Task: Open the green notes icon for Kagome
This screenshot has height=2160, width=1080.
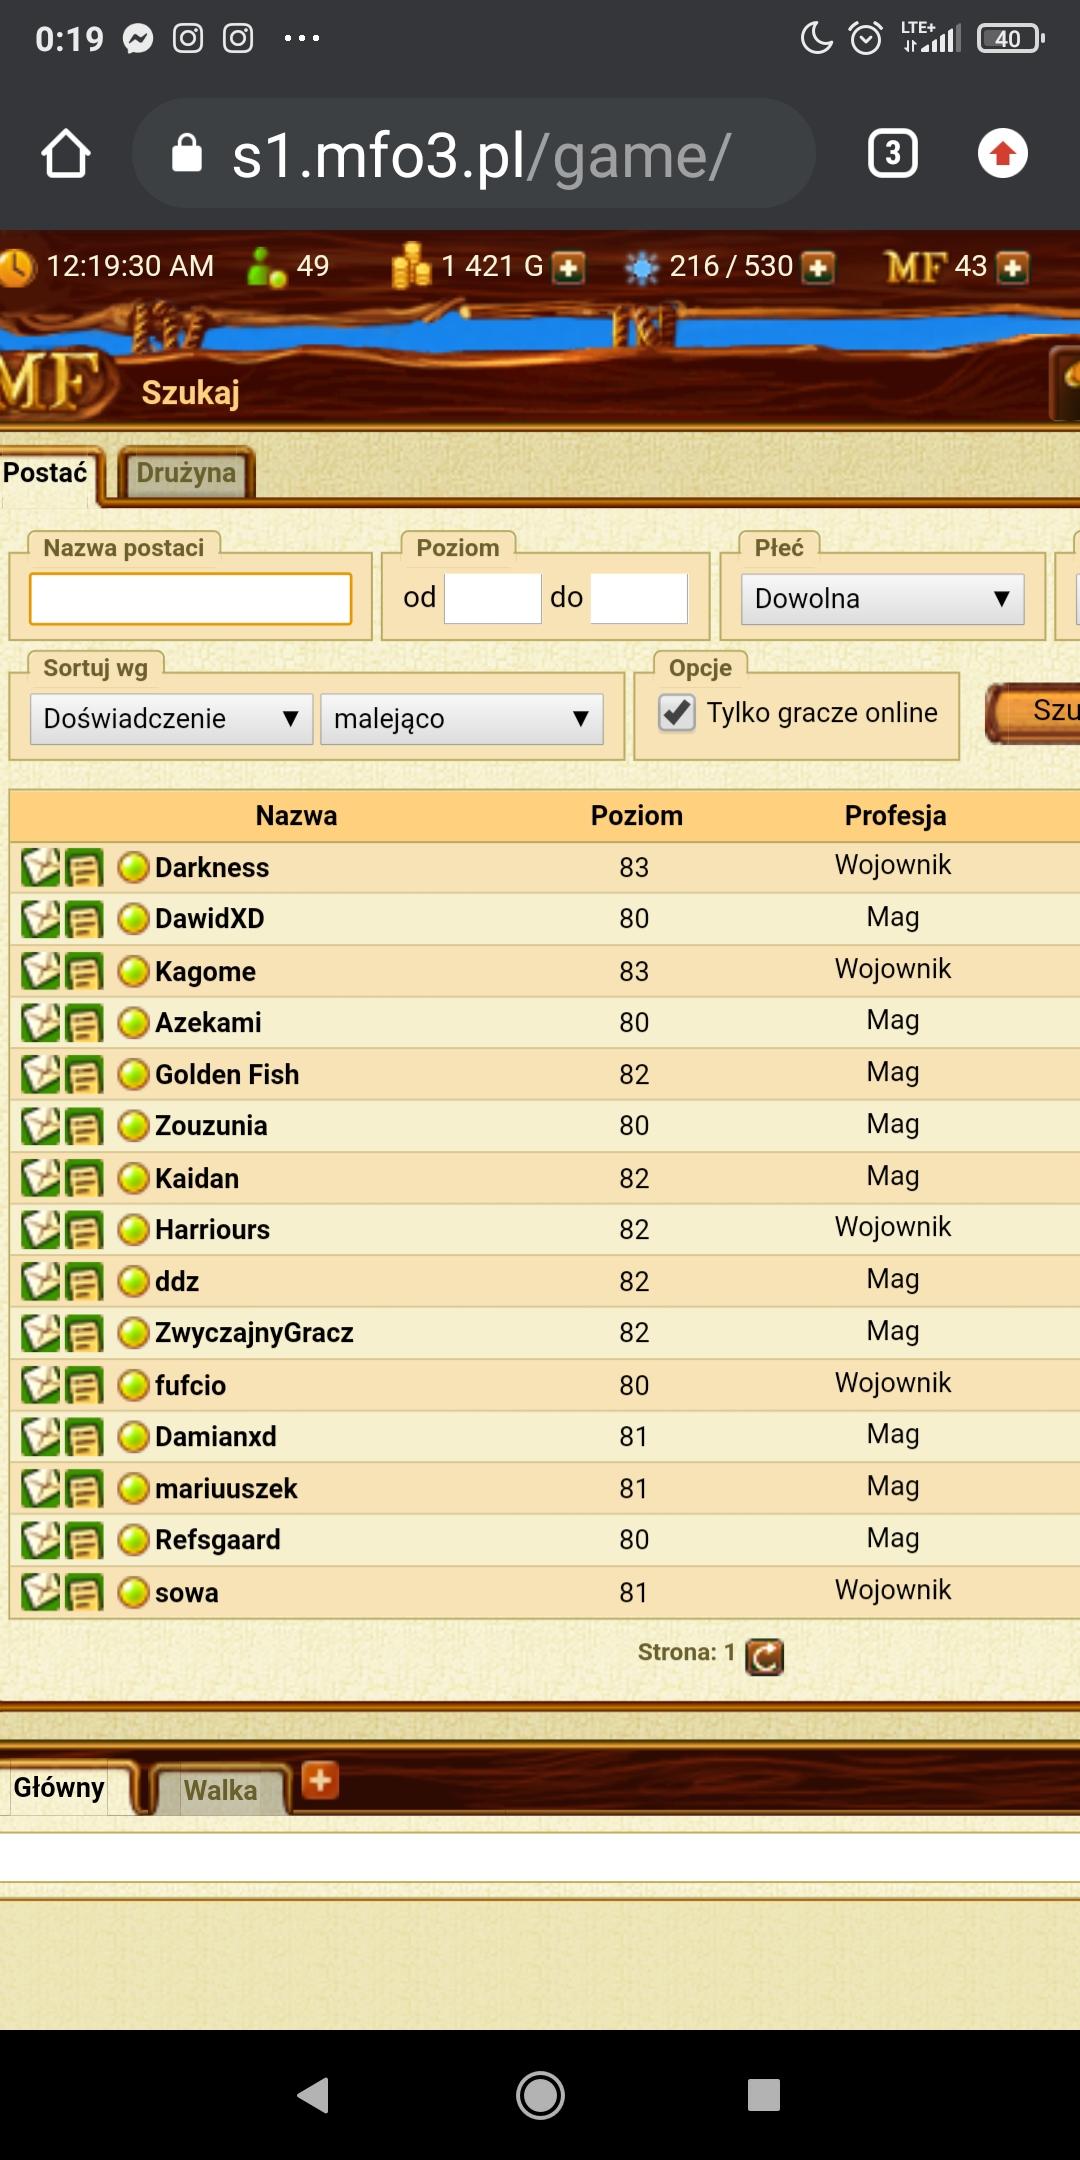Action: 84,971
